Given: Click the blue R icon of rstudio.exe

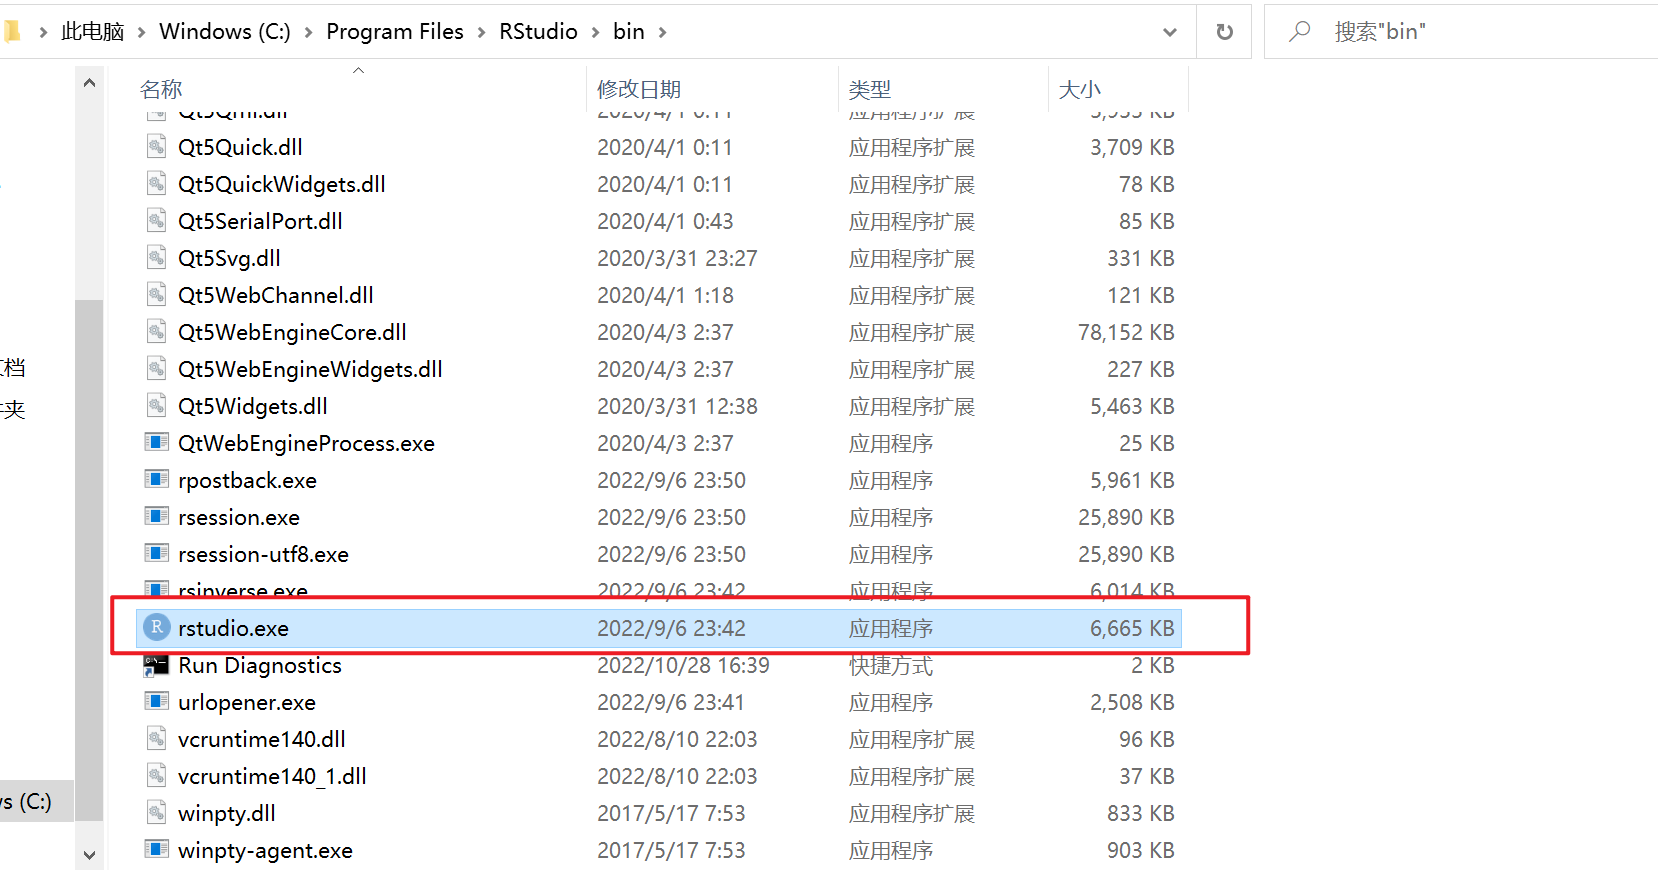Looking at the screenshot, I should pyautogui.click(x=157, y=627).
